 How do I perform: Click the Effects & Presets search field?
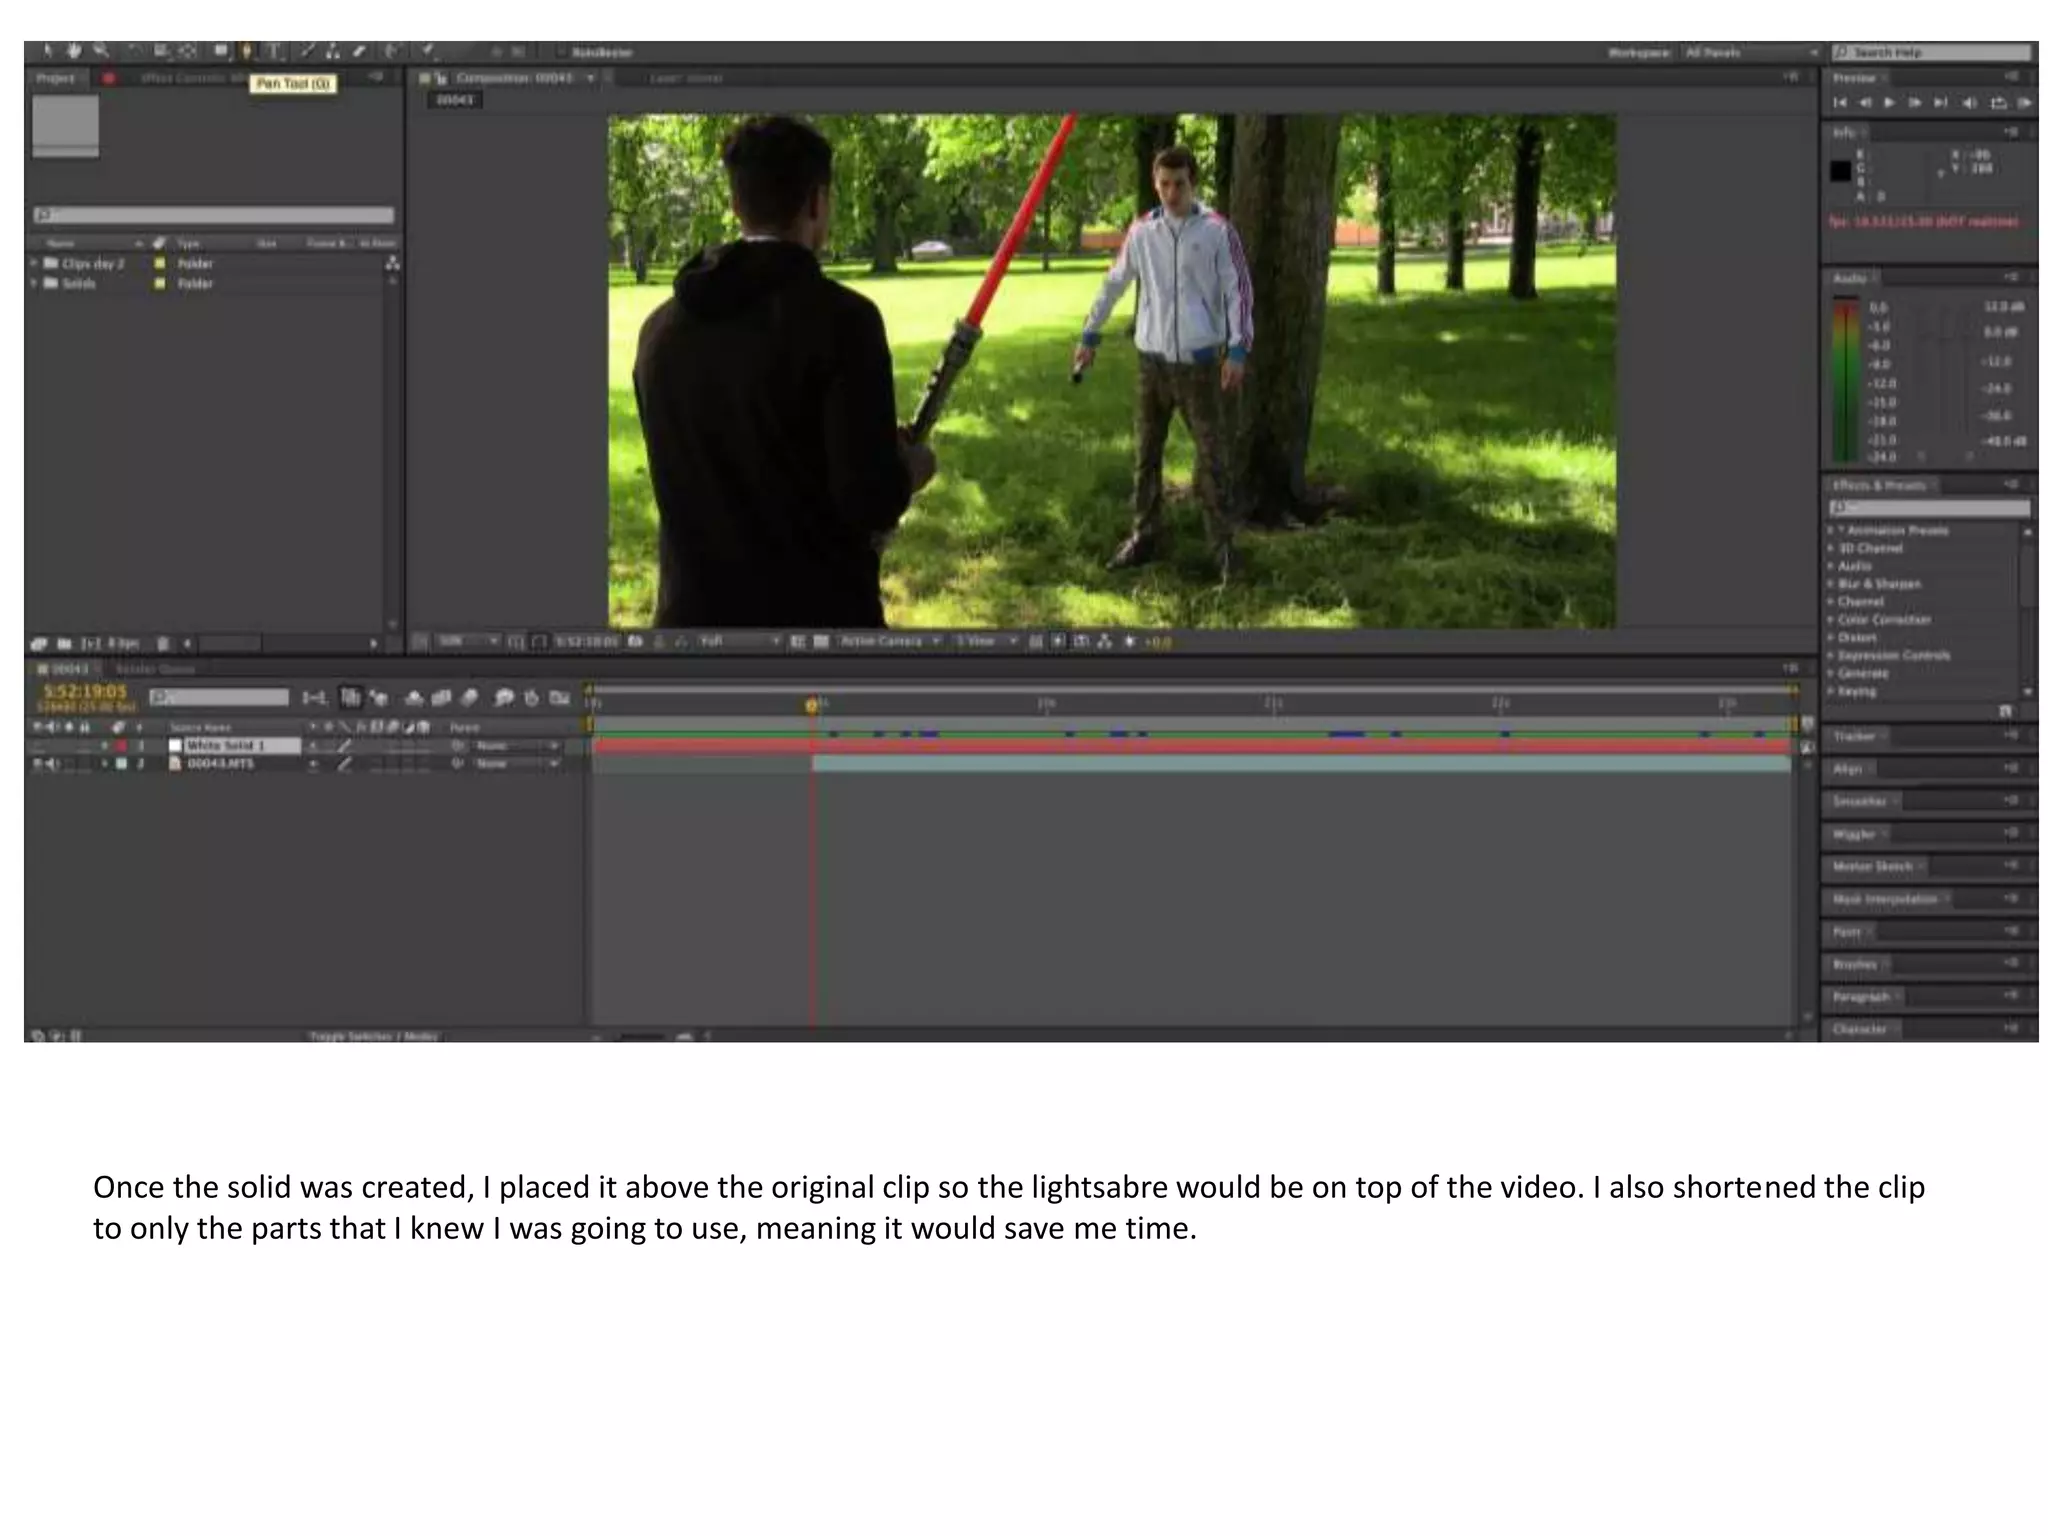(1928, 508)
